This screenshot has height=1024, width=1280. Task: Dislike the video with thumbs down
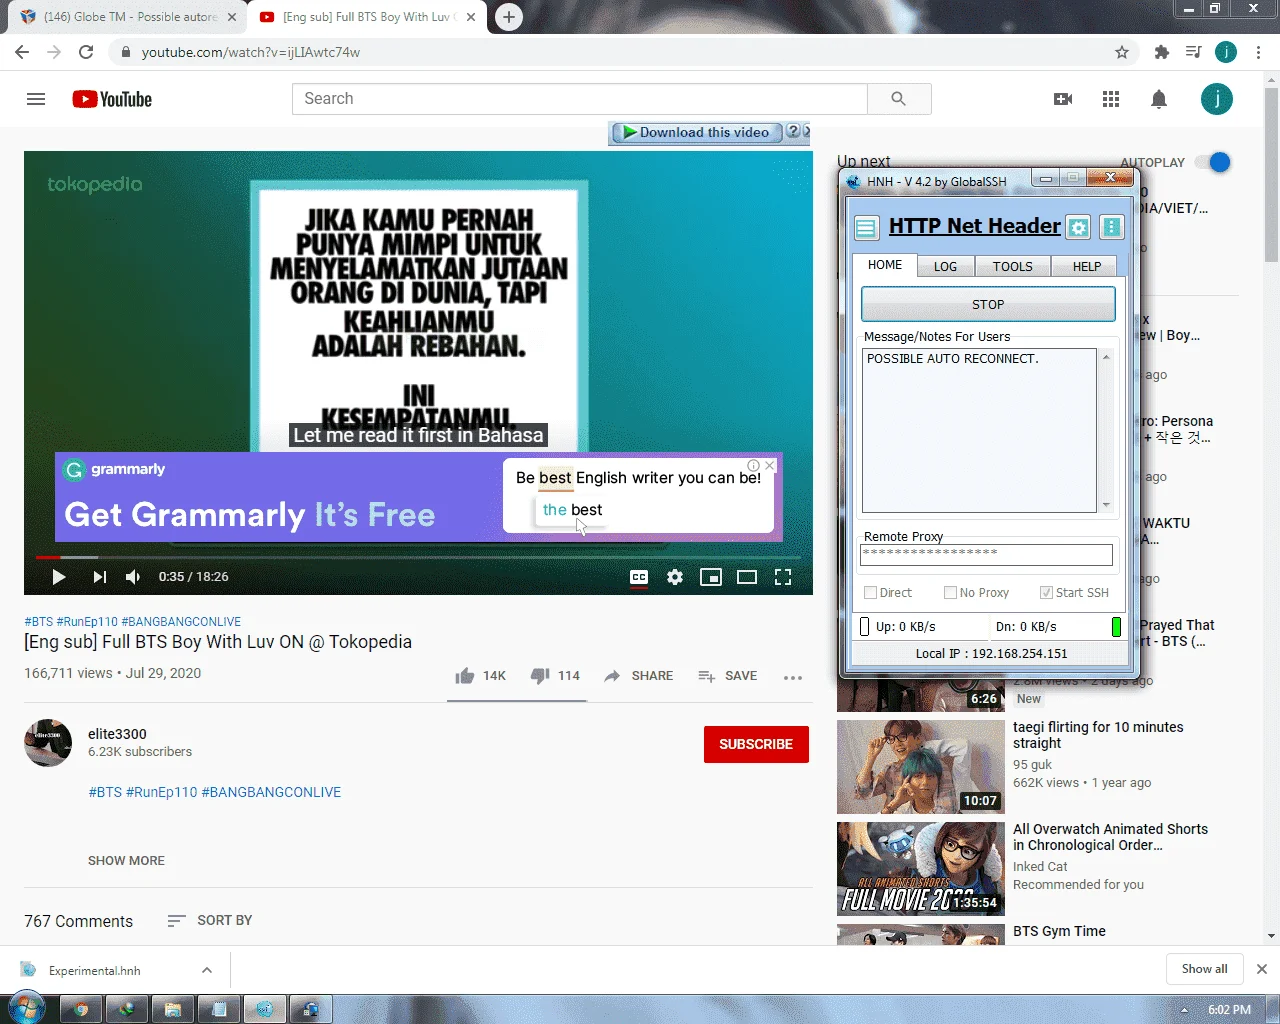coord(555,676)
